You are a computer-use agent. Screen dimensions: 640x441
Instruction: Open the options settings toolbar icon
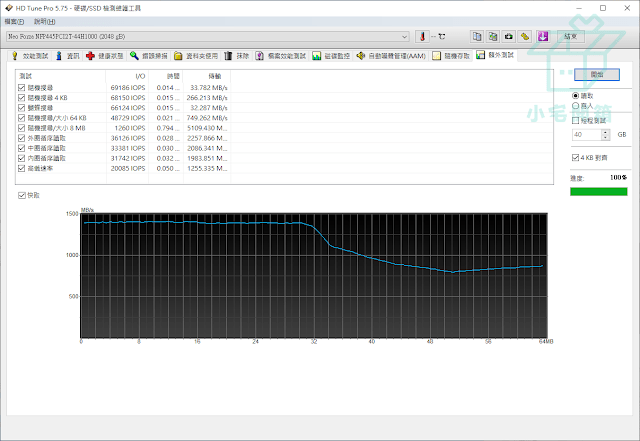coord(525,37)
